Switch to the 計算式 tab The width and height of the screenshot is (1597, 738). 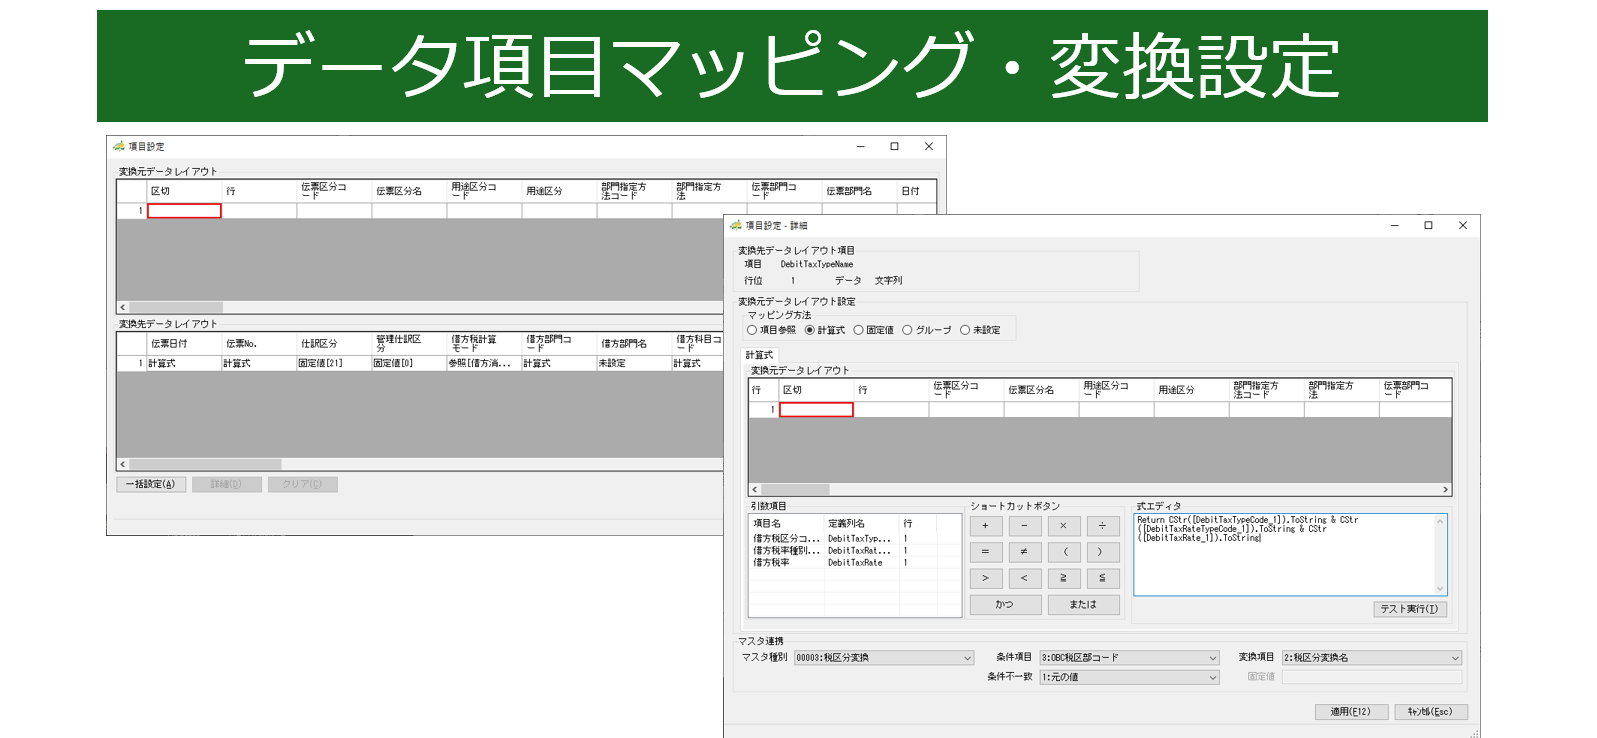(x=759, y=355)
